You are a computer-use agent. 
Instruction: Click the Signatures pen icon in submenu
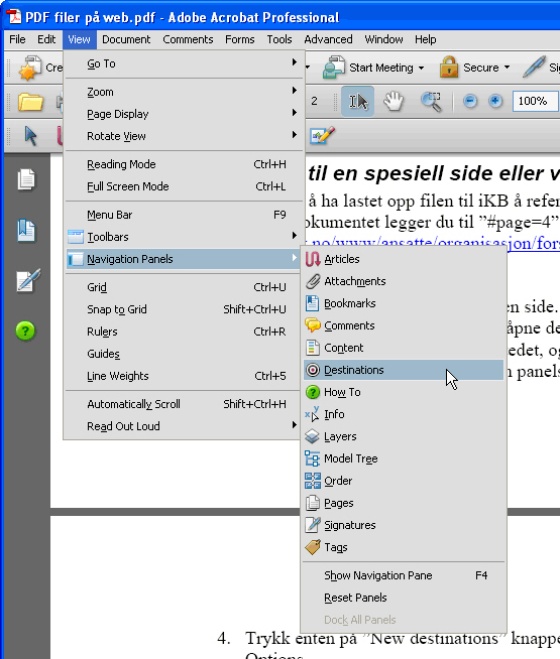coord(312,525)
